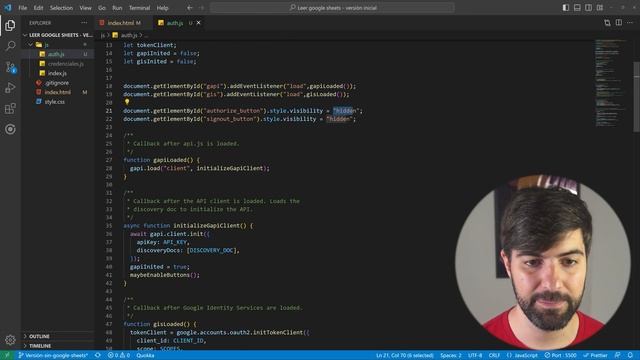The height and width of the screenshot is (360, 640).
Task: Open the Extensions view
Action: (x=10, y=109)
